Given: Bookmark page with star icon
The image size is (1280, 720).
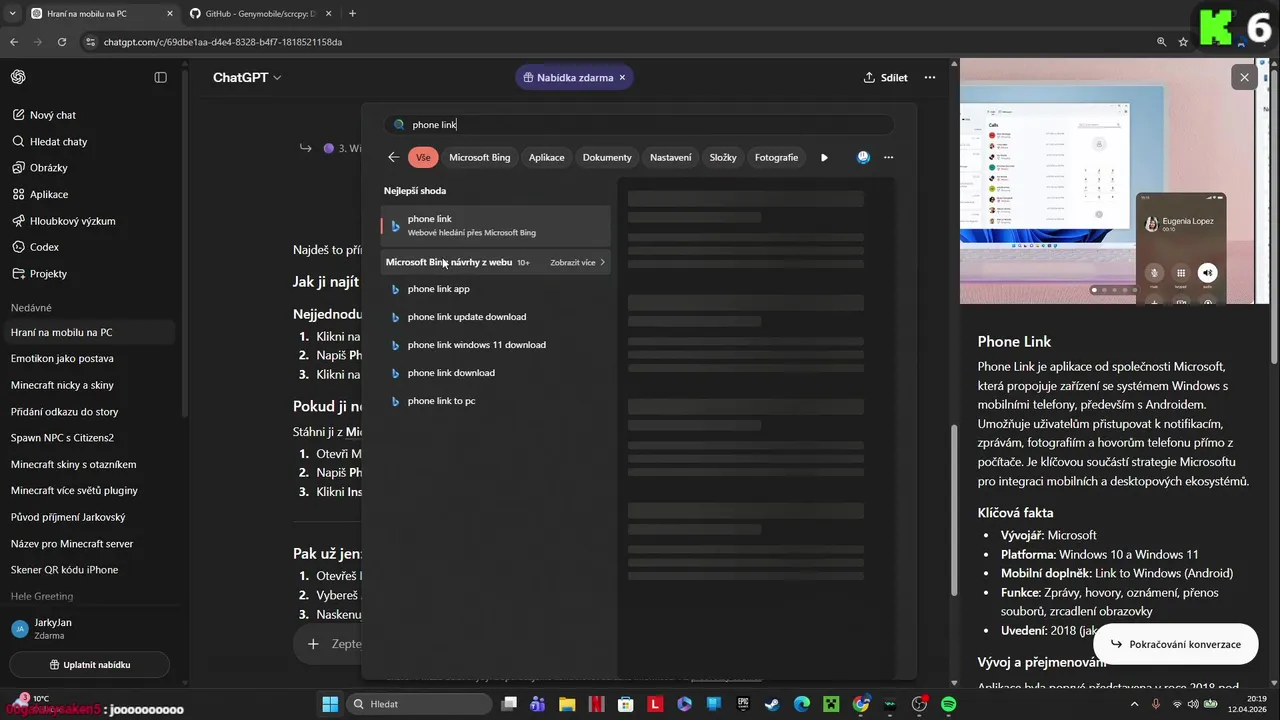Looking at the screenshot, I should (x=1183, y=42).
